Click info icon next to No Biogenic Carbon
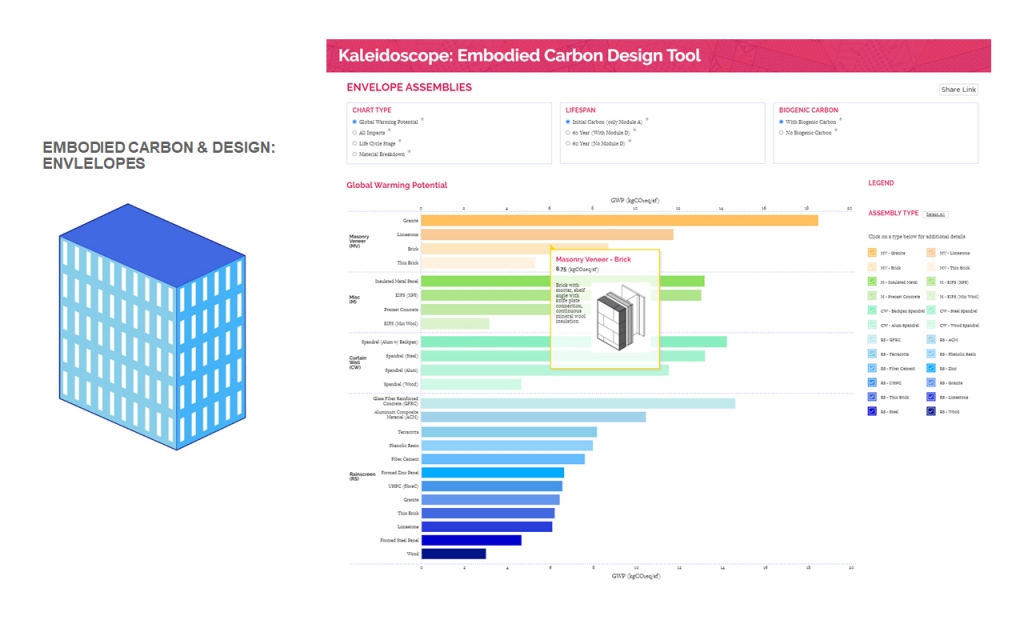Viewport: 1024px width, 624px height. [836, 130]
